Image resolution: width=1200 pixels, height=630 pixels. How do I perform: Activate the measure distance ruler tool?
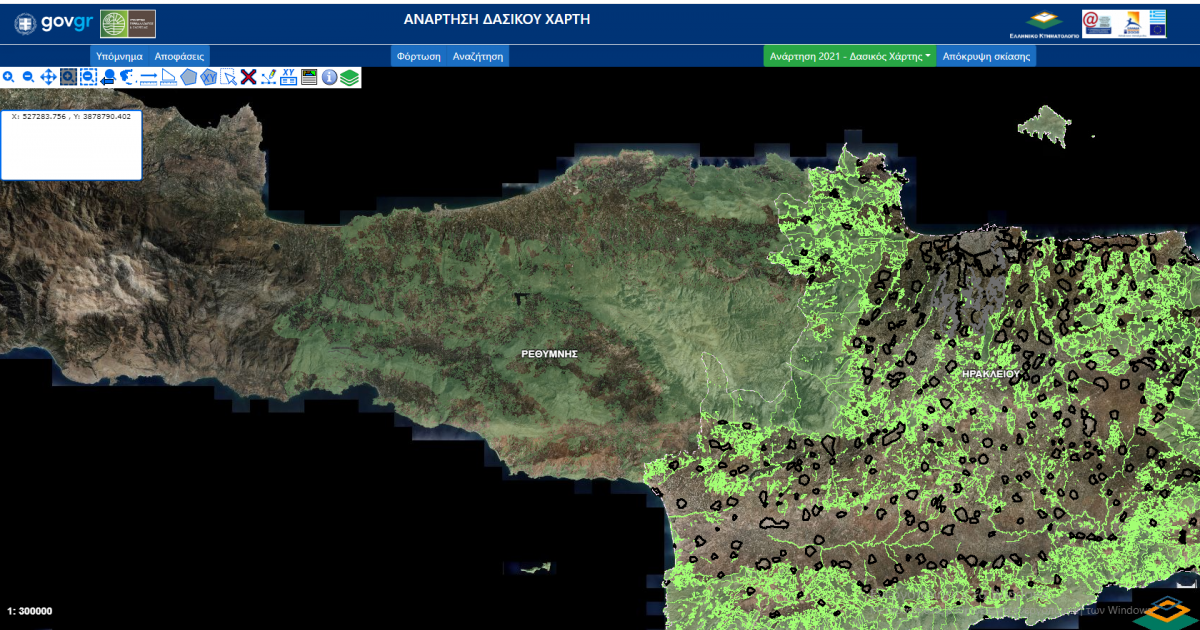click(x=148, y=77)
